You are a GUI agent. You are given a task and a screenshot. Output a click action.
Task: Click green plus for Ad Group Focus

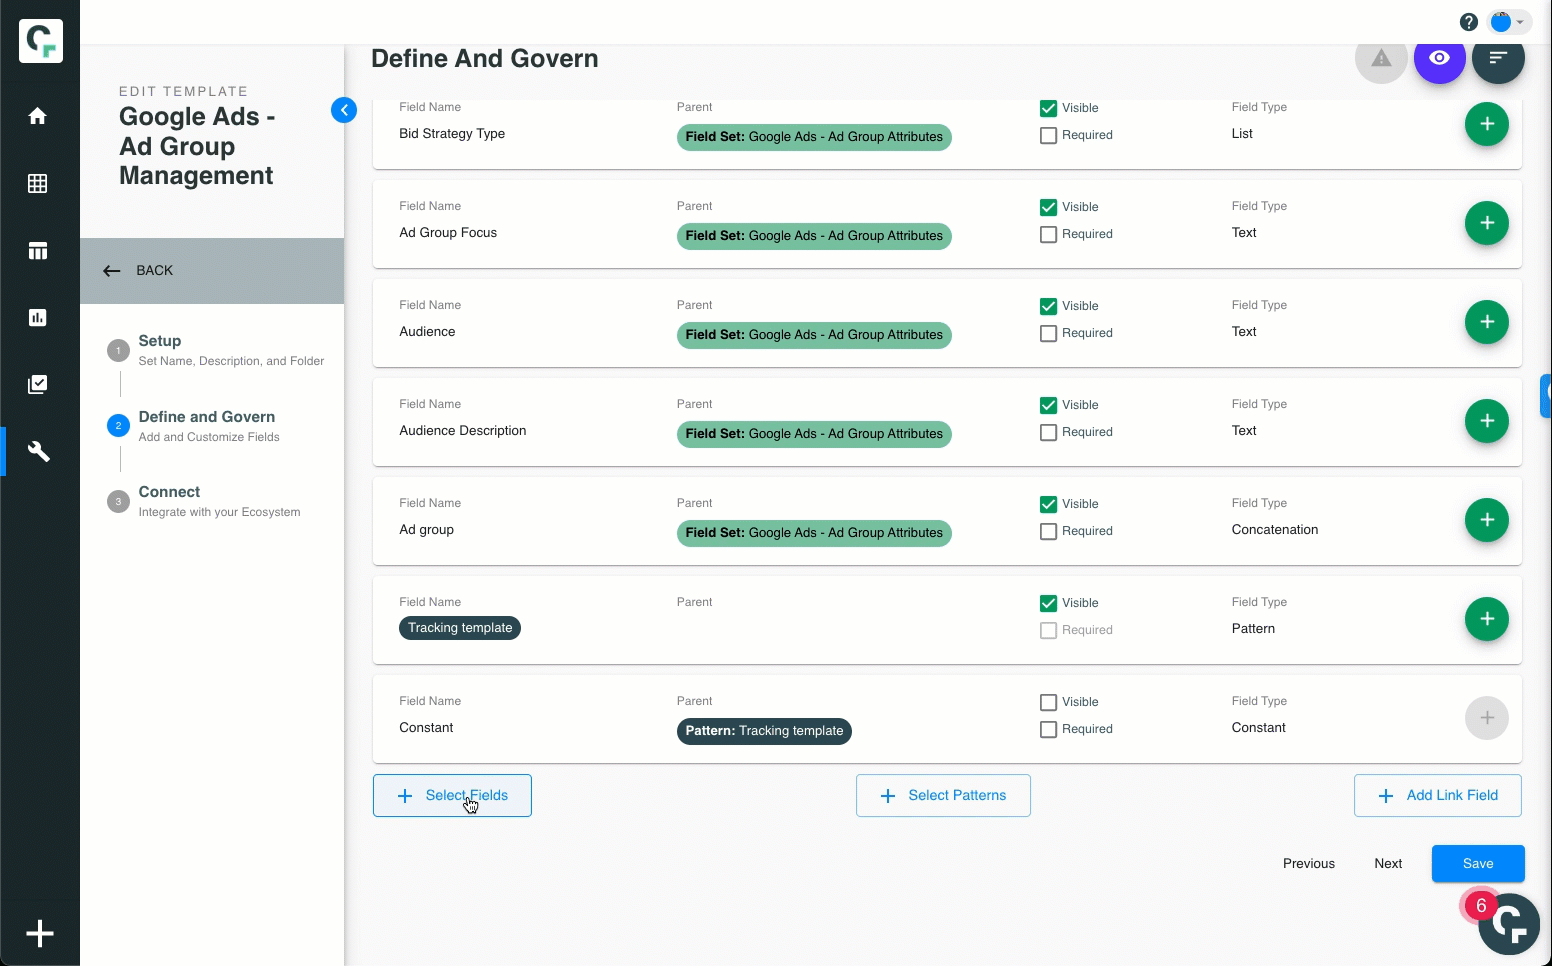1487,223
